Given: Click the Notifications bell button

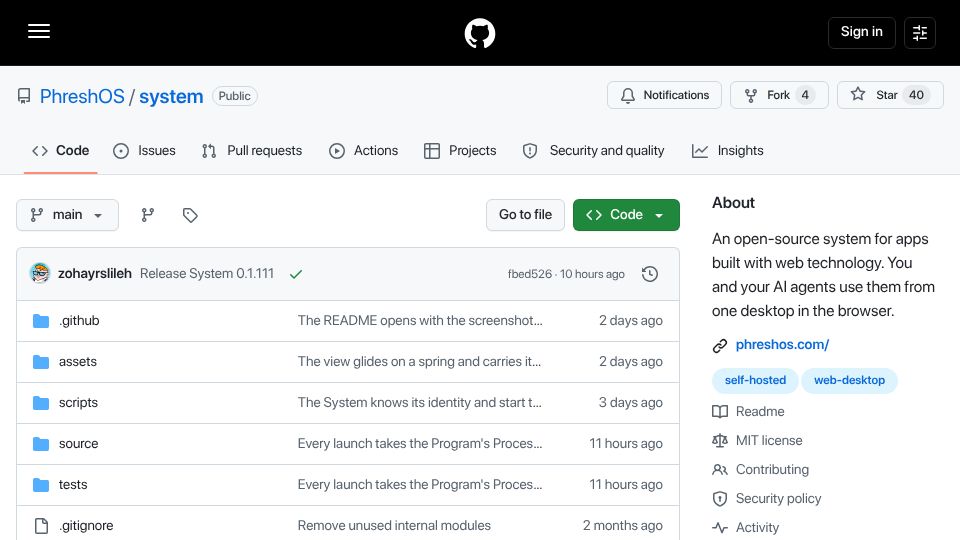Looking at the screenshot, I should click(664, 95).
